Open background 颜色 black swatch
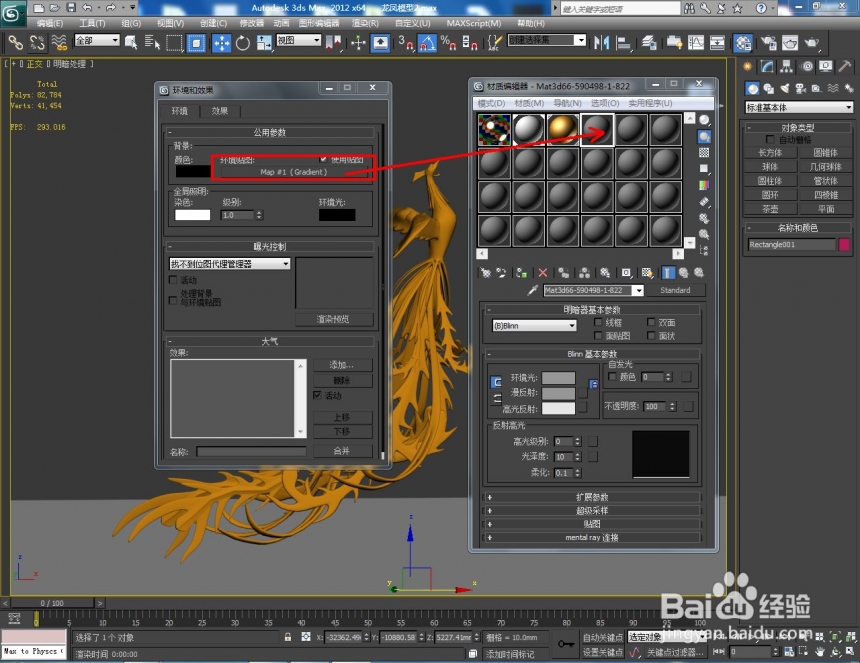Screen dimensions: 860x663 193,172
